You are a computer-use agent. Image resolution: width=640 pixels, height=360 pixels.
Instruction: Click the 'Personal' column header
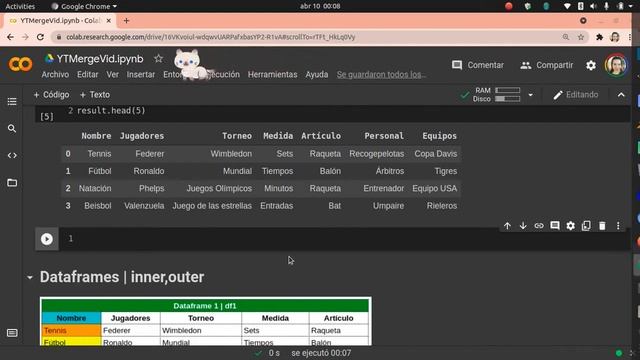384,136
